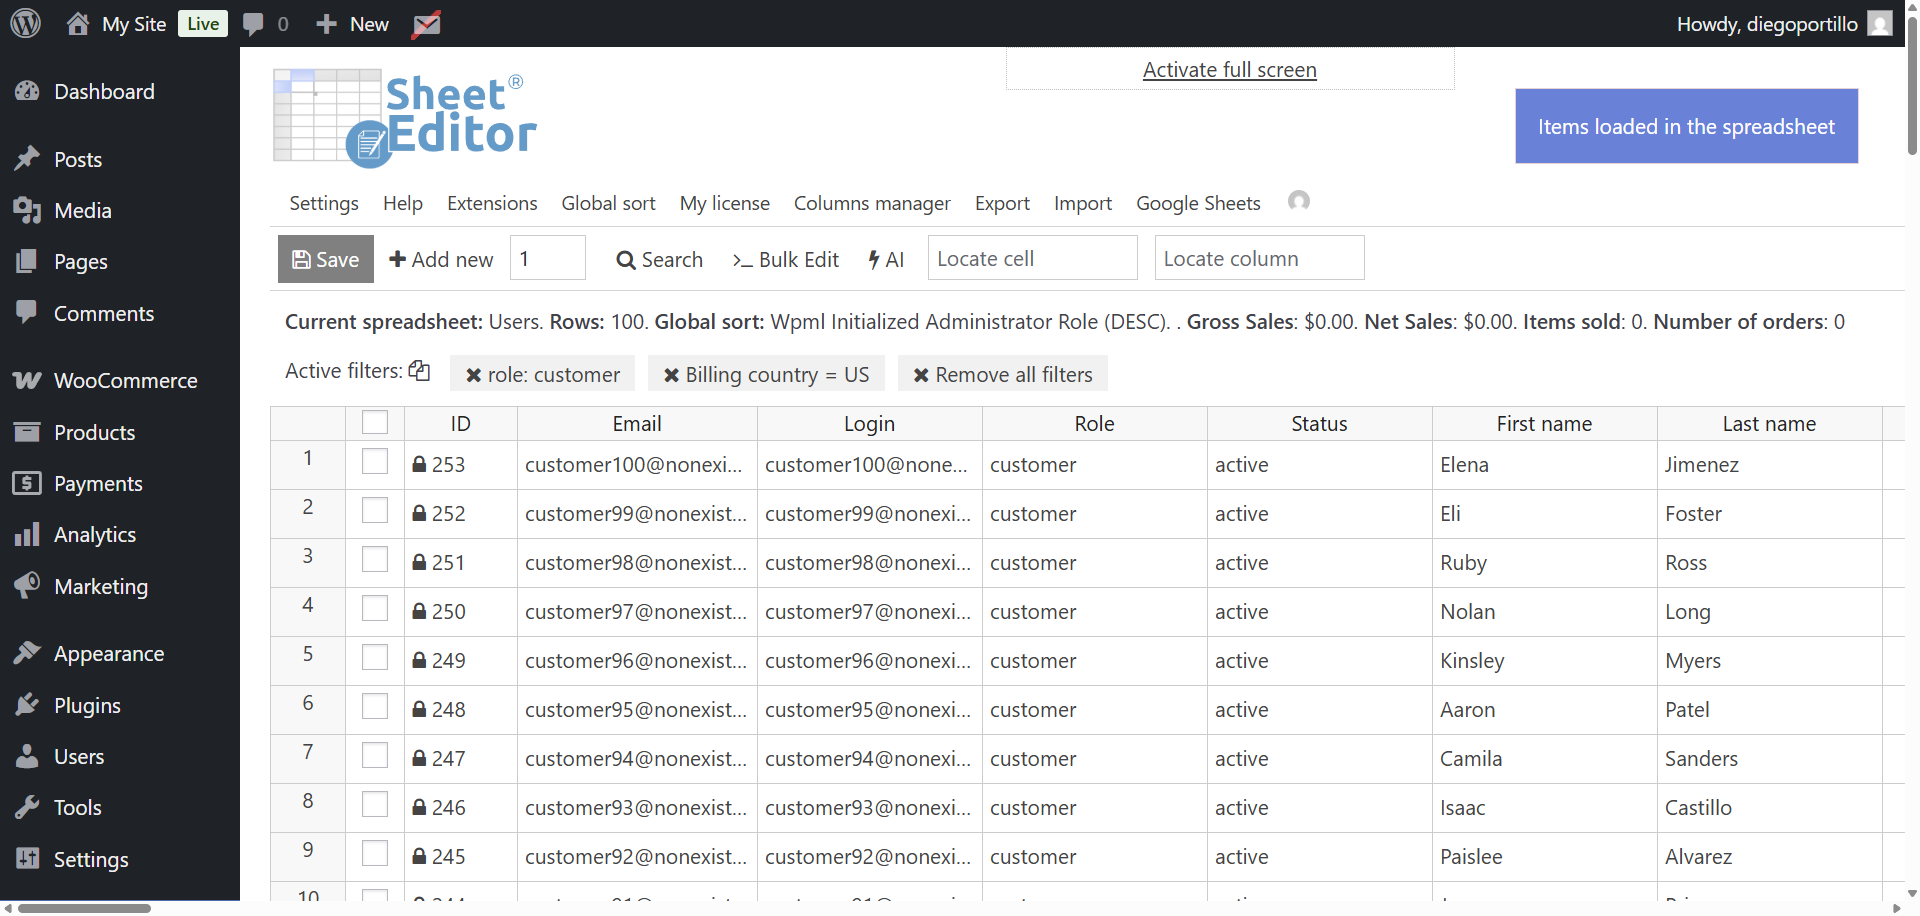
Task: Open the "Howdy, diegoportillo" account menu
Action: [x=1769, y=23]
